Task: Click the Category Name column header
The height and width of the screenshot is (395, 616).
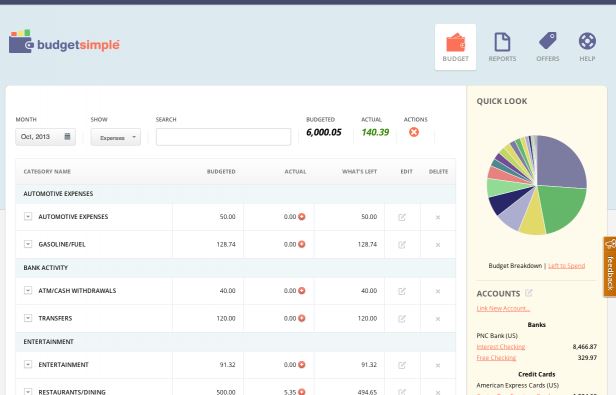Action: [x=47, y=171]
